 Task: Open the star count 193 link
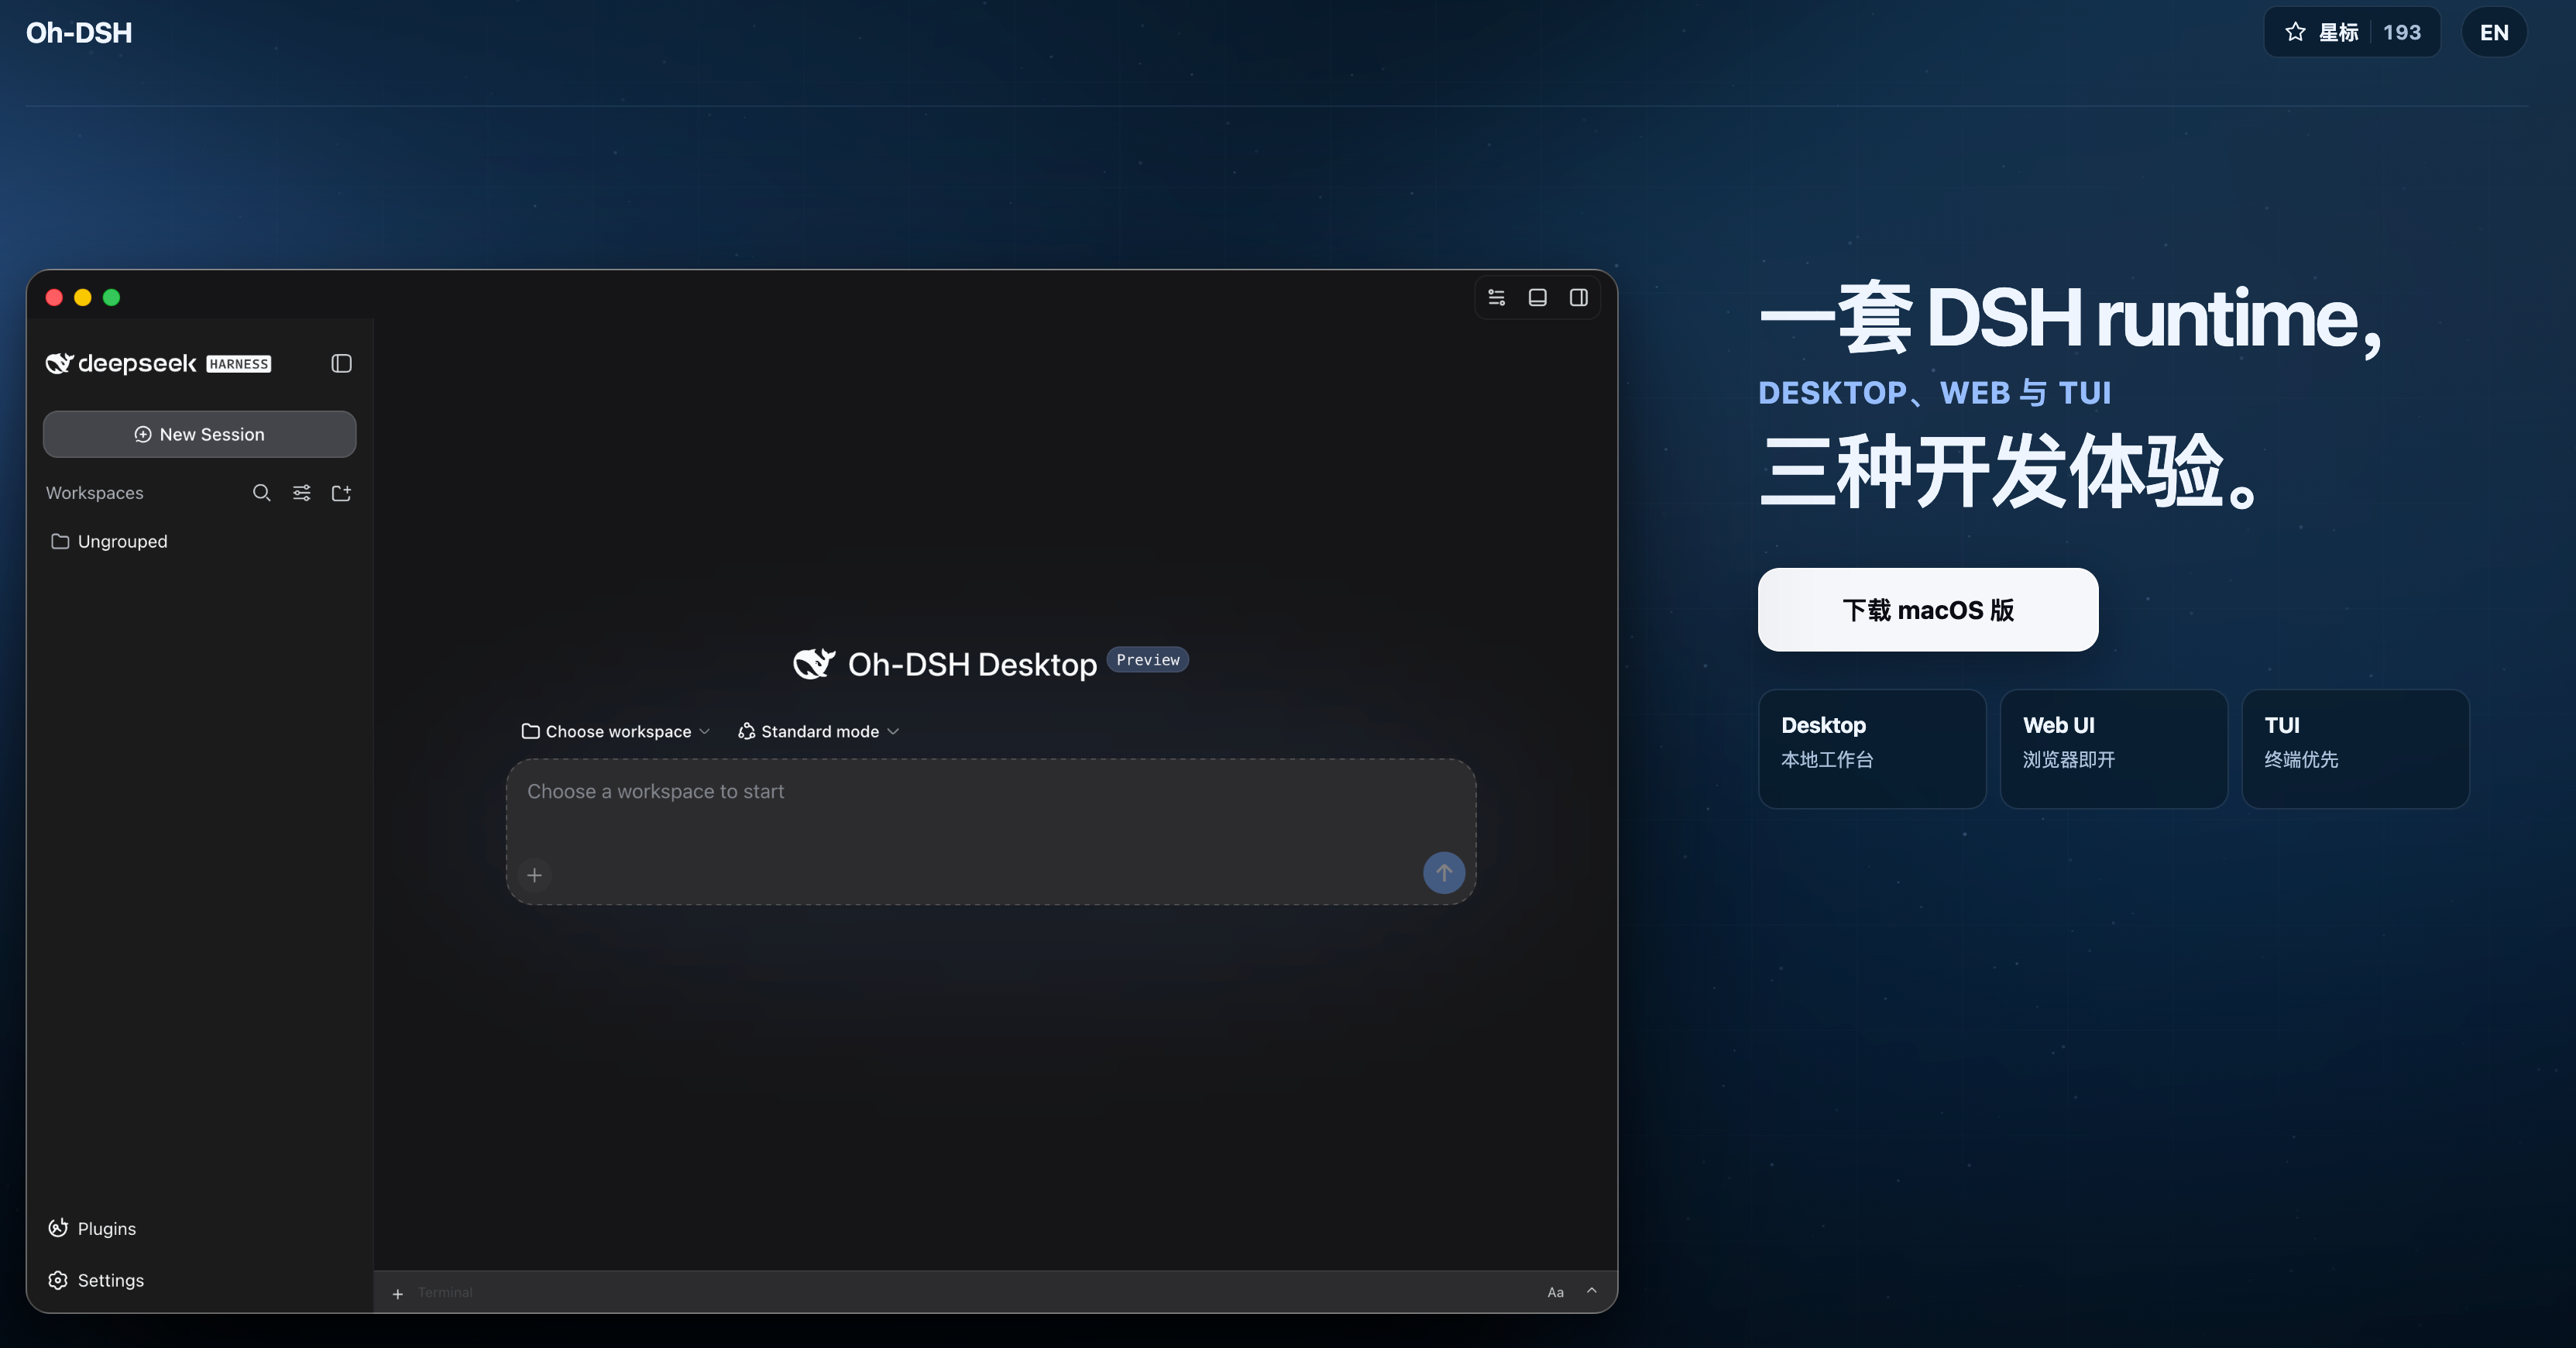click(x=2401, y=32)
